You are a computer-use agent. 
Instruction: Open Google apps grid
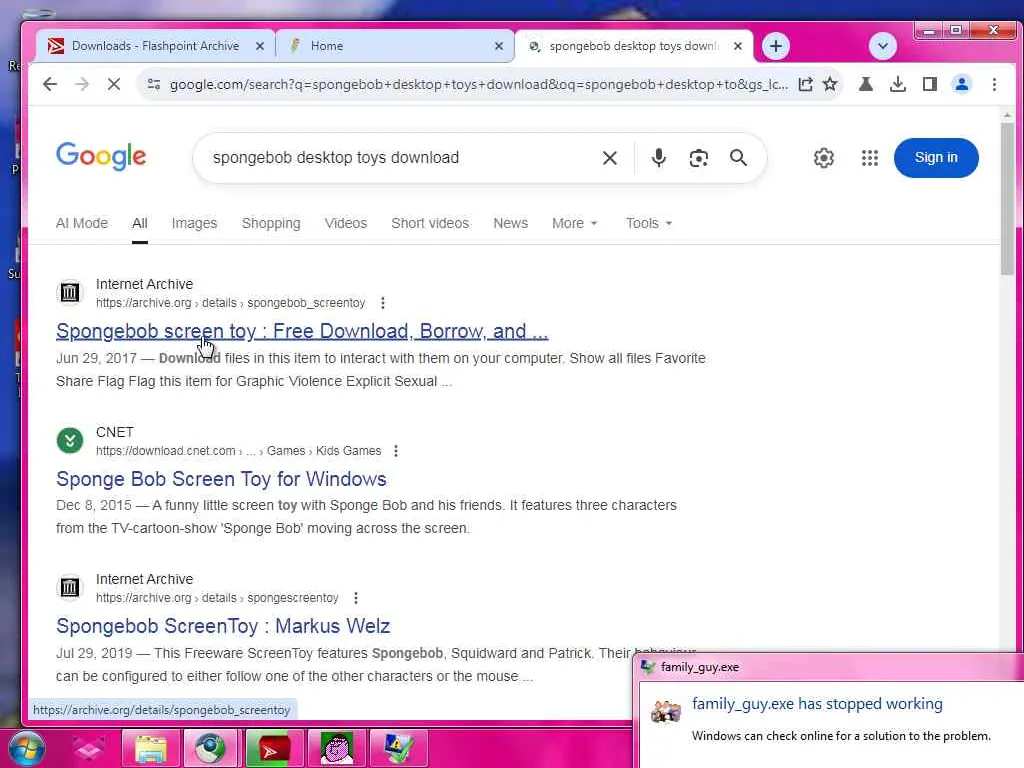click(x=870, y=158)
